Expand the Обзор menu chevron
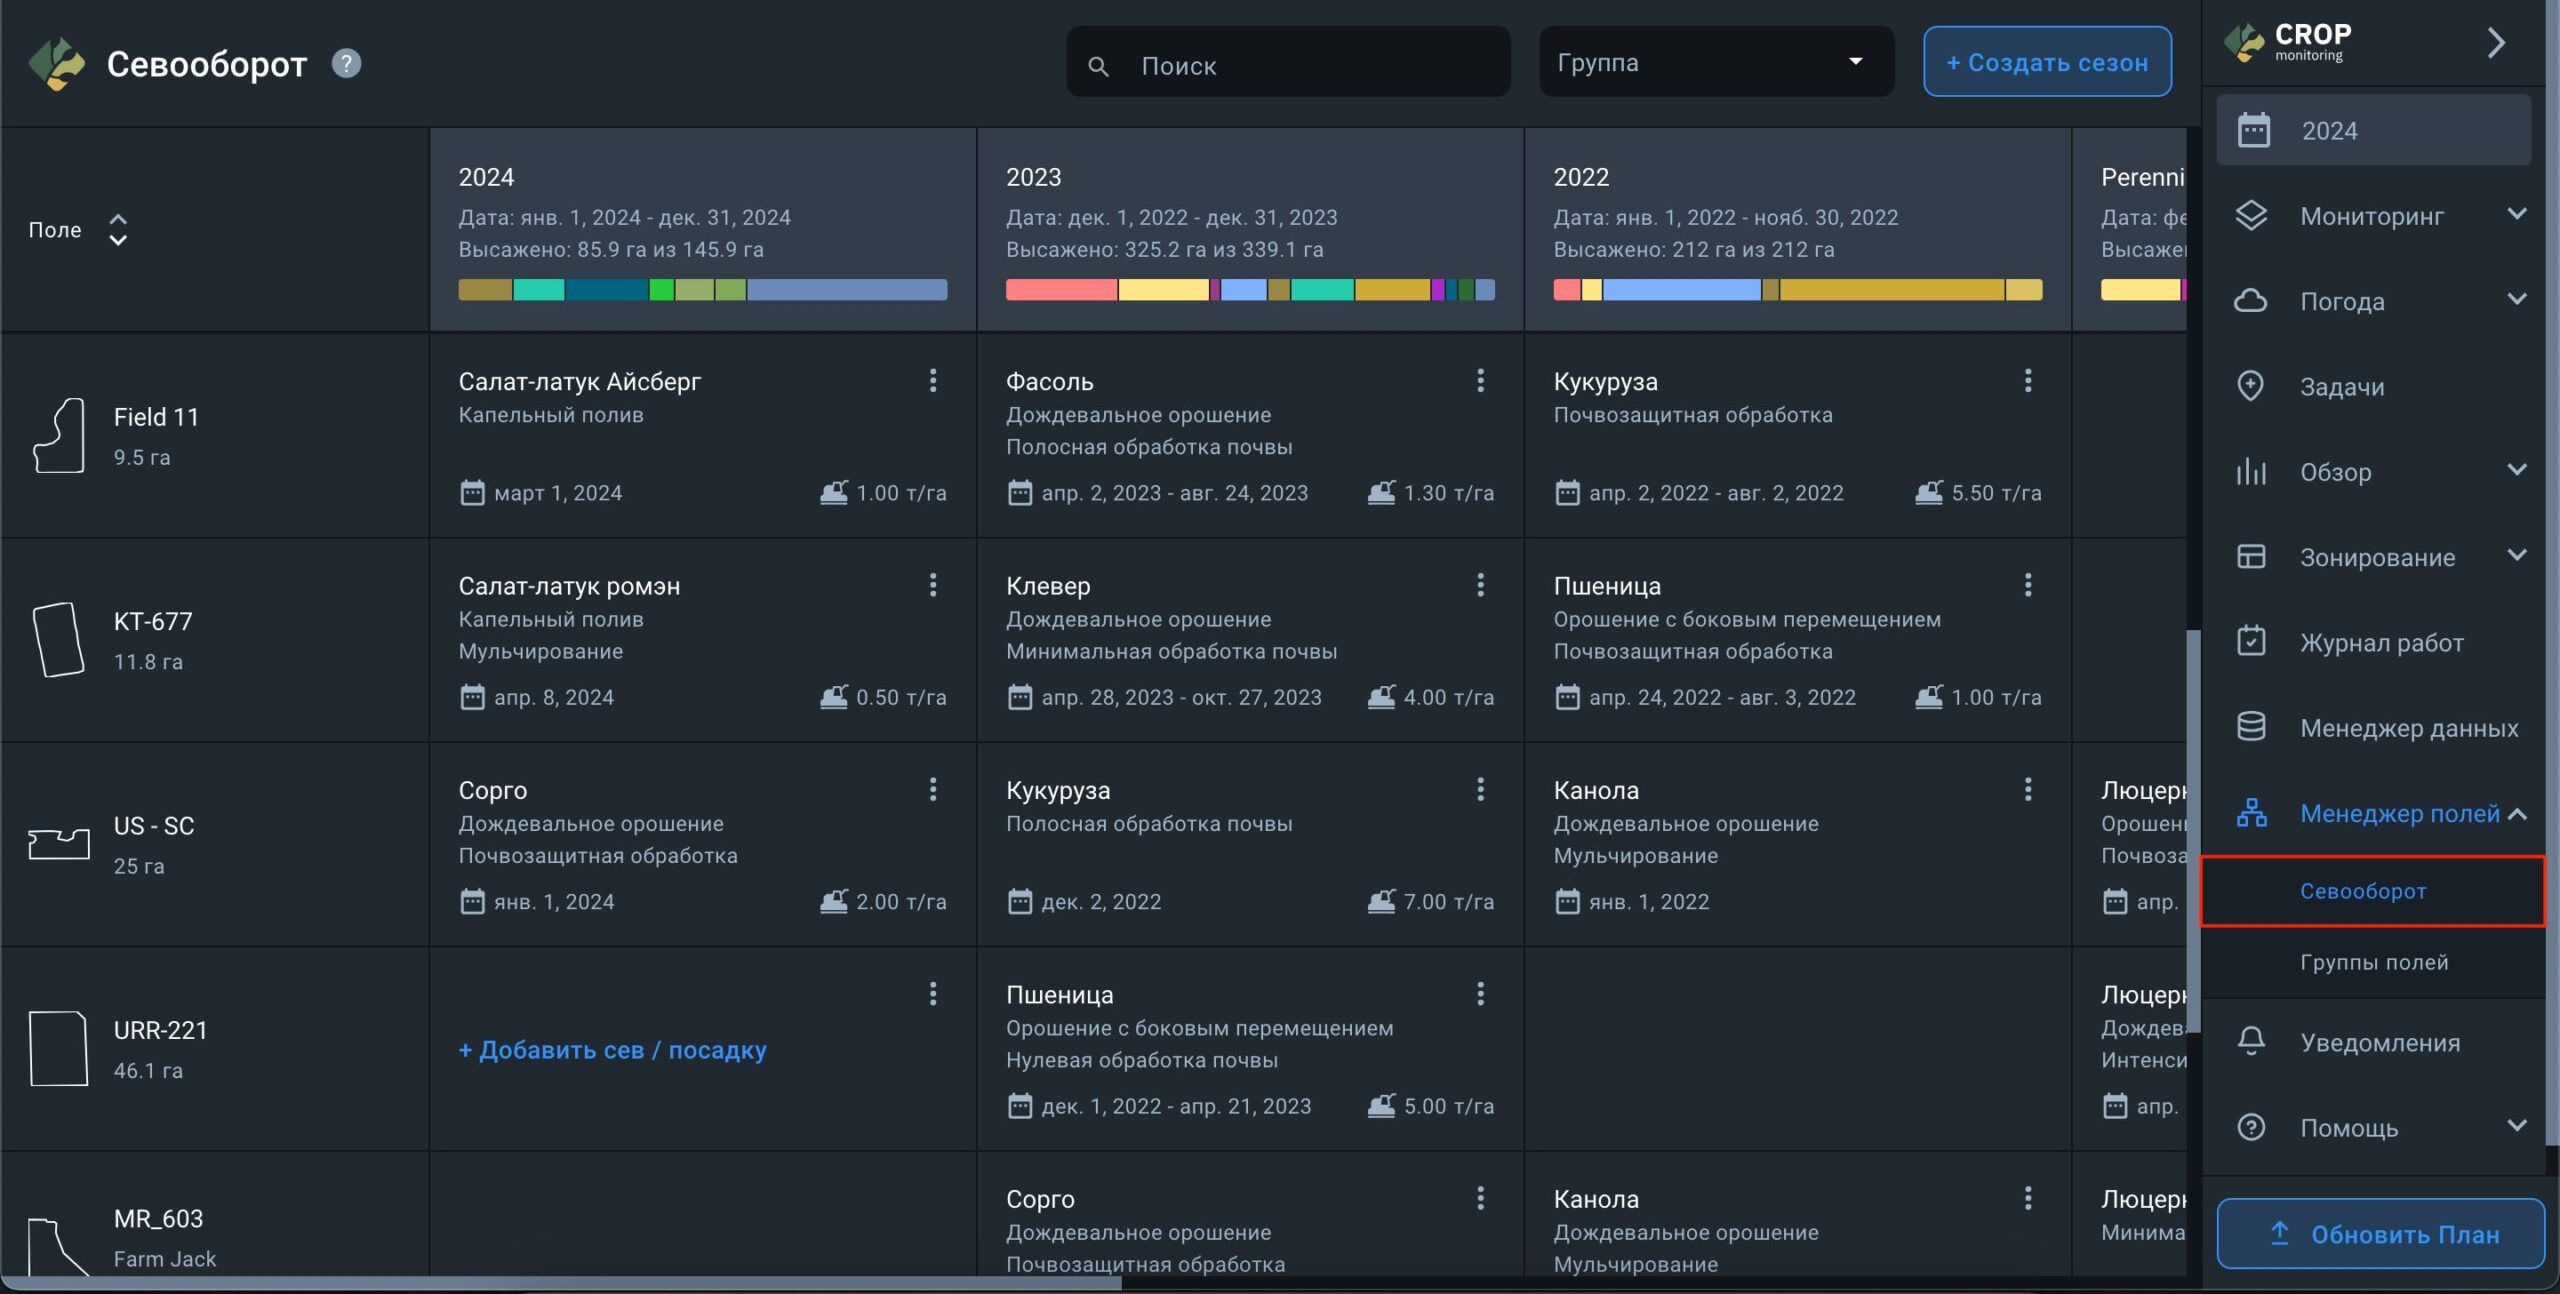 point(2517,470)
